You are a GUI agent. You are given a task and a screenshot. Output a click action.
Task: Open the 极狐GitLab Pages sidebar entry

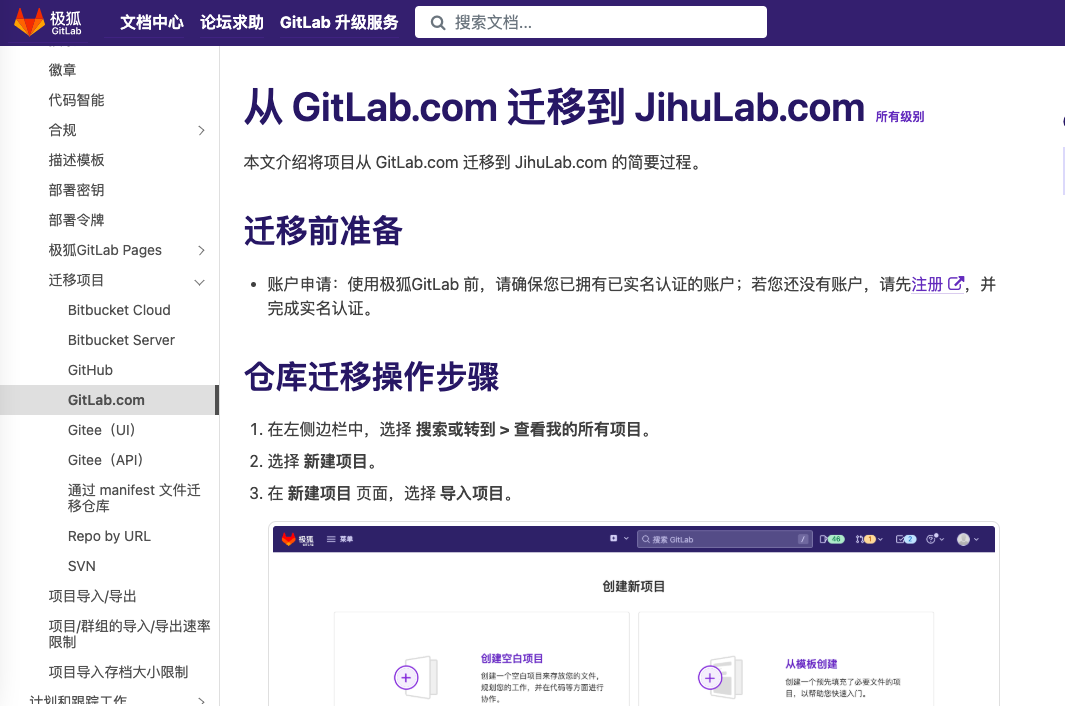[x=105, y=250]
